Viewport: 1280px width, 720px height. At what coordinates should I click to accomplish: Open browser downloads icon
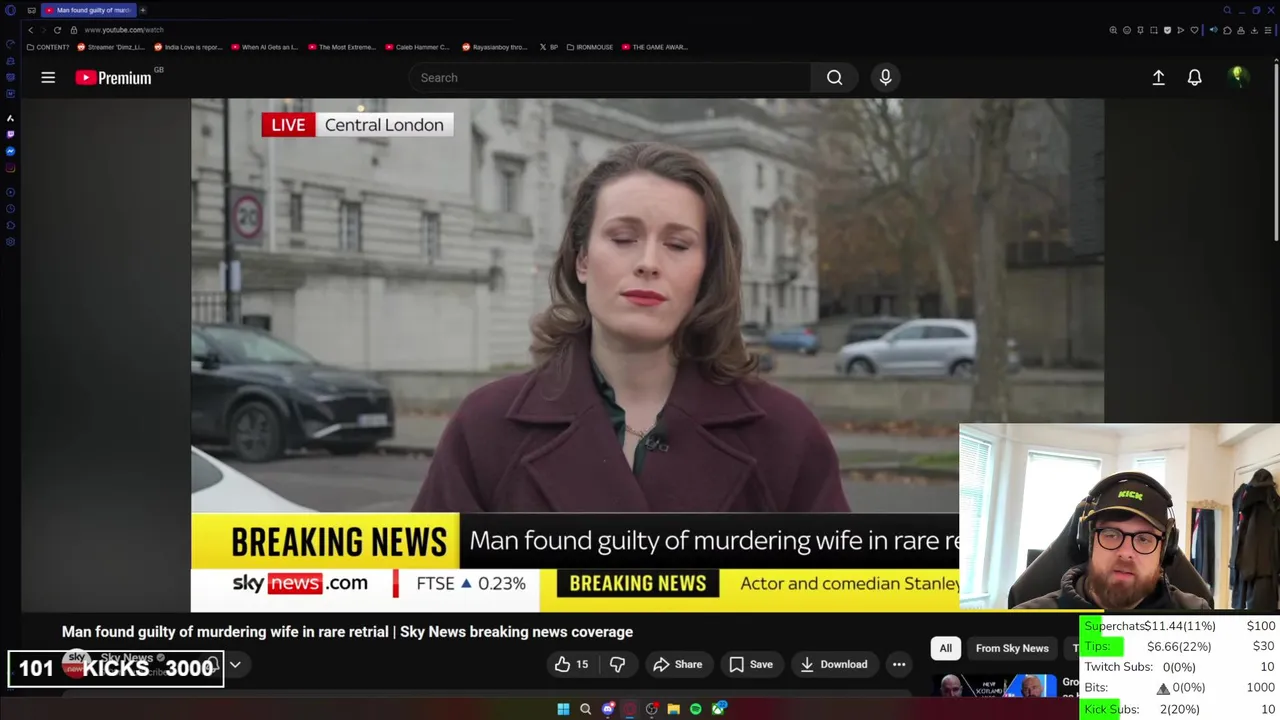[x=1254, y=30]
